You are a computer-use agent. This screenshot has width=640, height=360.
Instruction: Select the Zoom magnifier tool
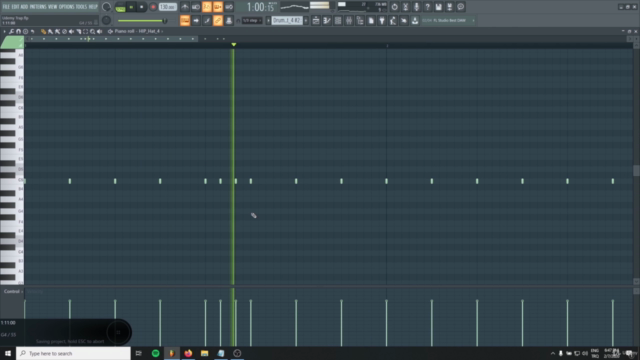[x=93, y=31]
